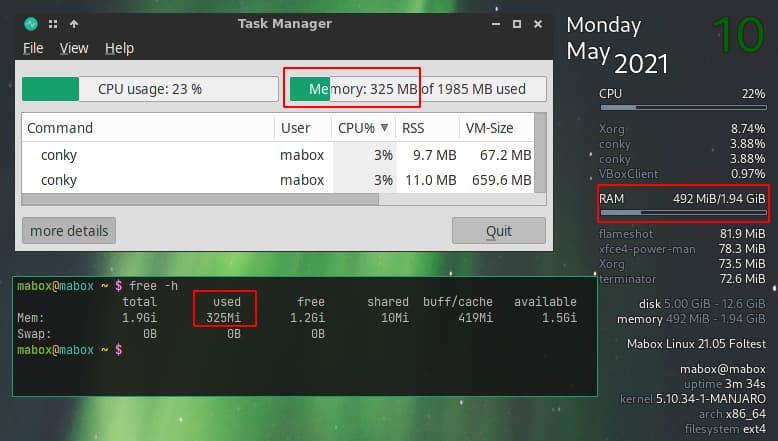This screenshot has height=441, width=778.
Task: Click the grid dots icon in title bar
Action: coord(52,23)
